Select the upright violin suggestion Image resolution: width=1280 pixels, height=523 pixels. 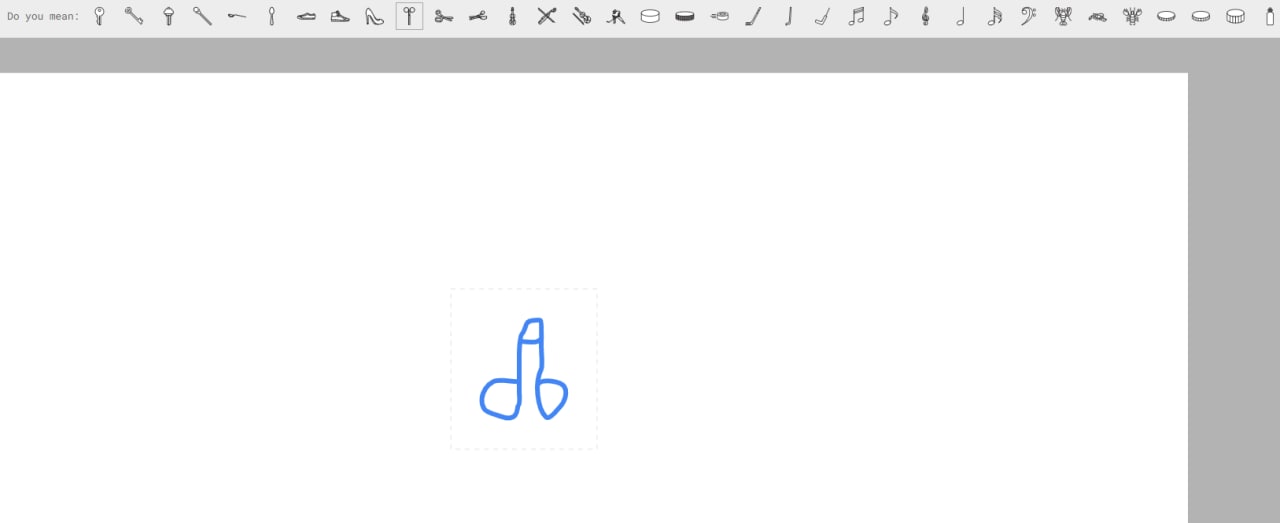pyautogui.click(x=512, y=16)
